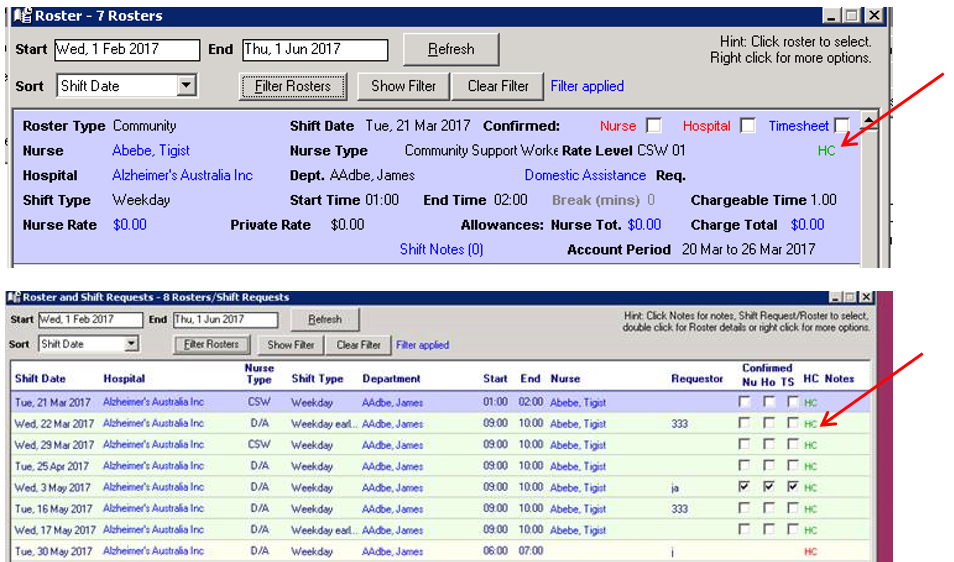Image resolution: width=954 pixels, height=562 pixels.
Task: Click the red Hospital confirmed label
Action: pos(706,126)
